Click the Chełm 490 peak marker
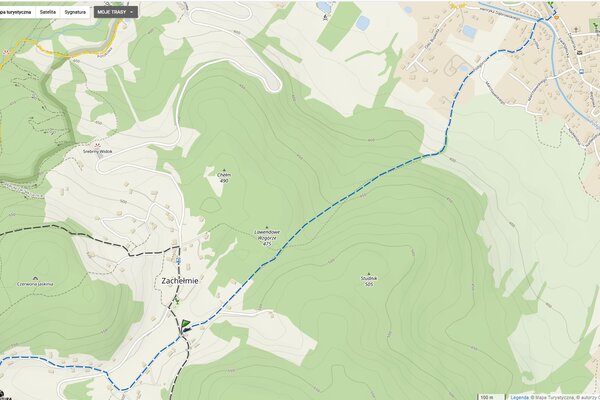 point(224,170)
